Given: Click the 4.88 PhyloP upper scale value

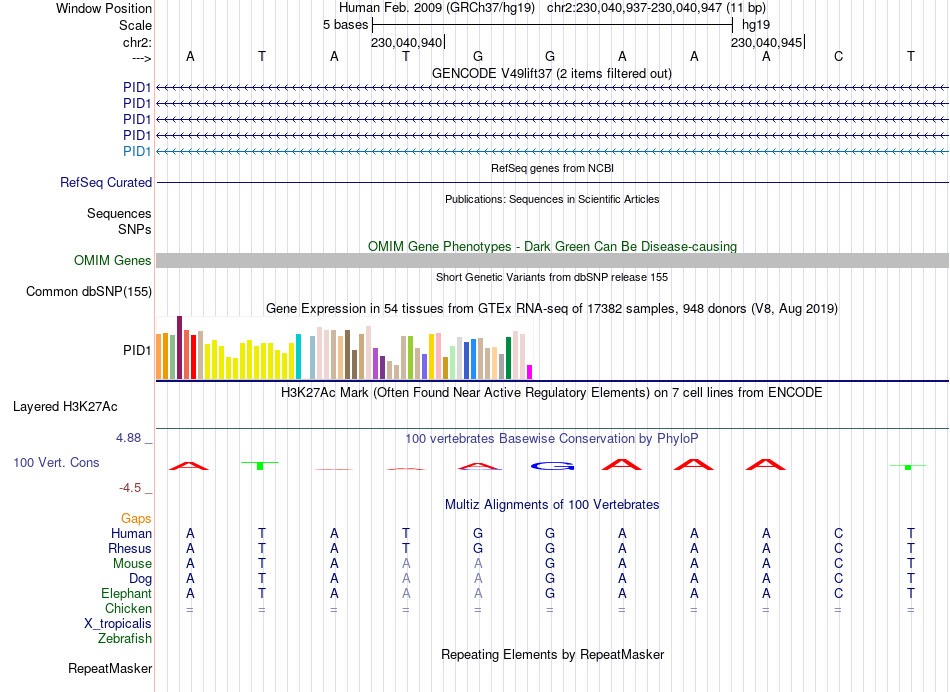Looking at the screenshot, I should click(x=128, y=437).
